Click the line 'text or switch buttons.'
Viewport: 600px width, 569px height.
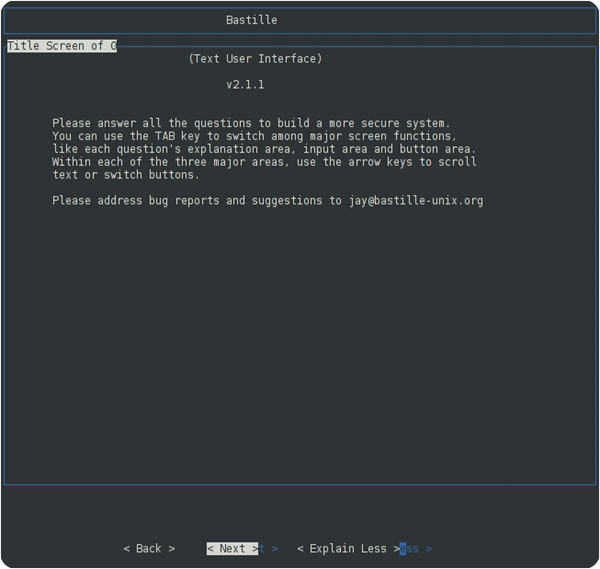tap(126, 175)
